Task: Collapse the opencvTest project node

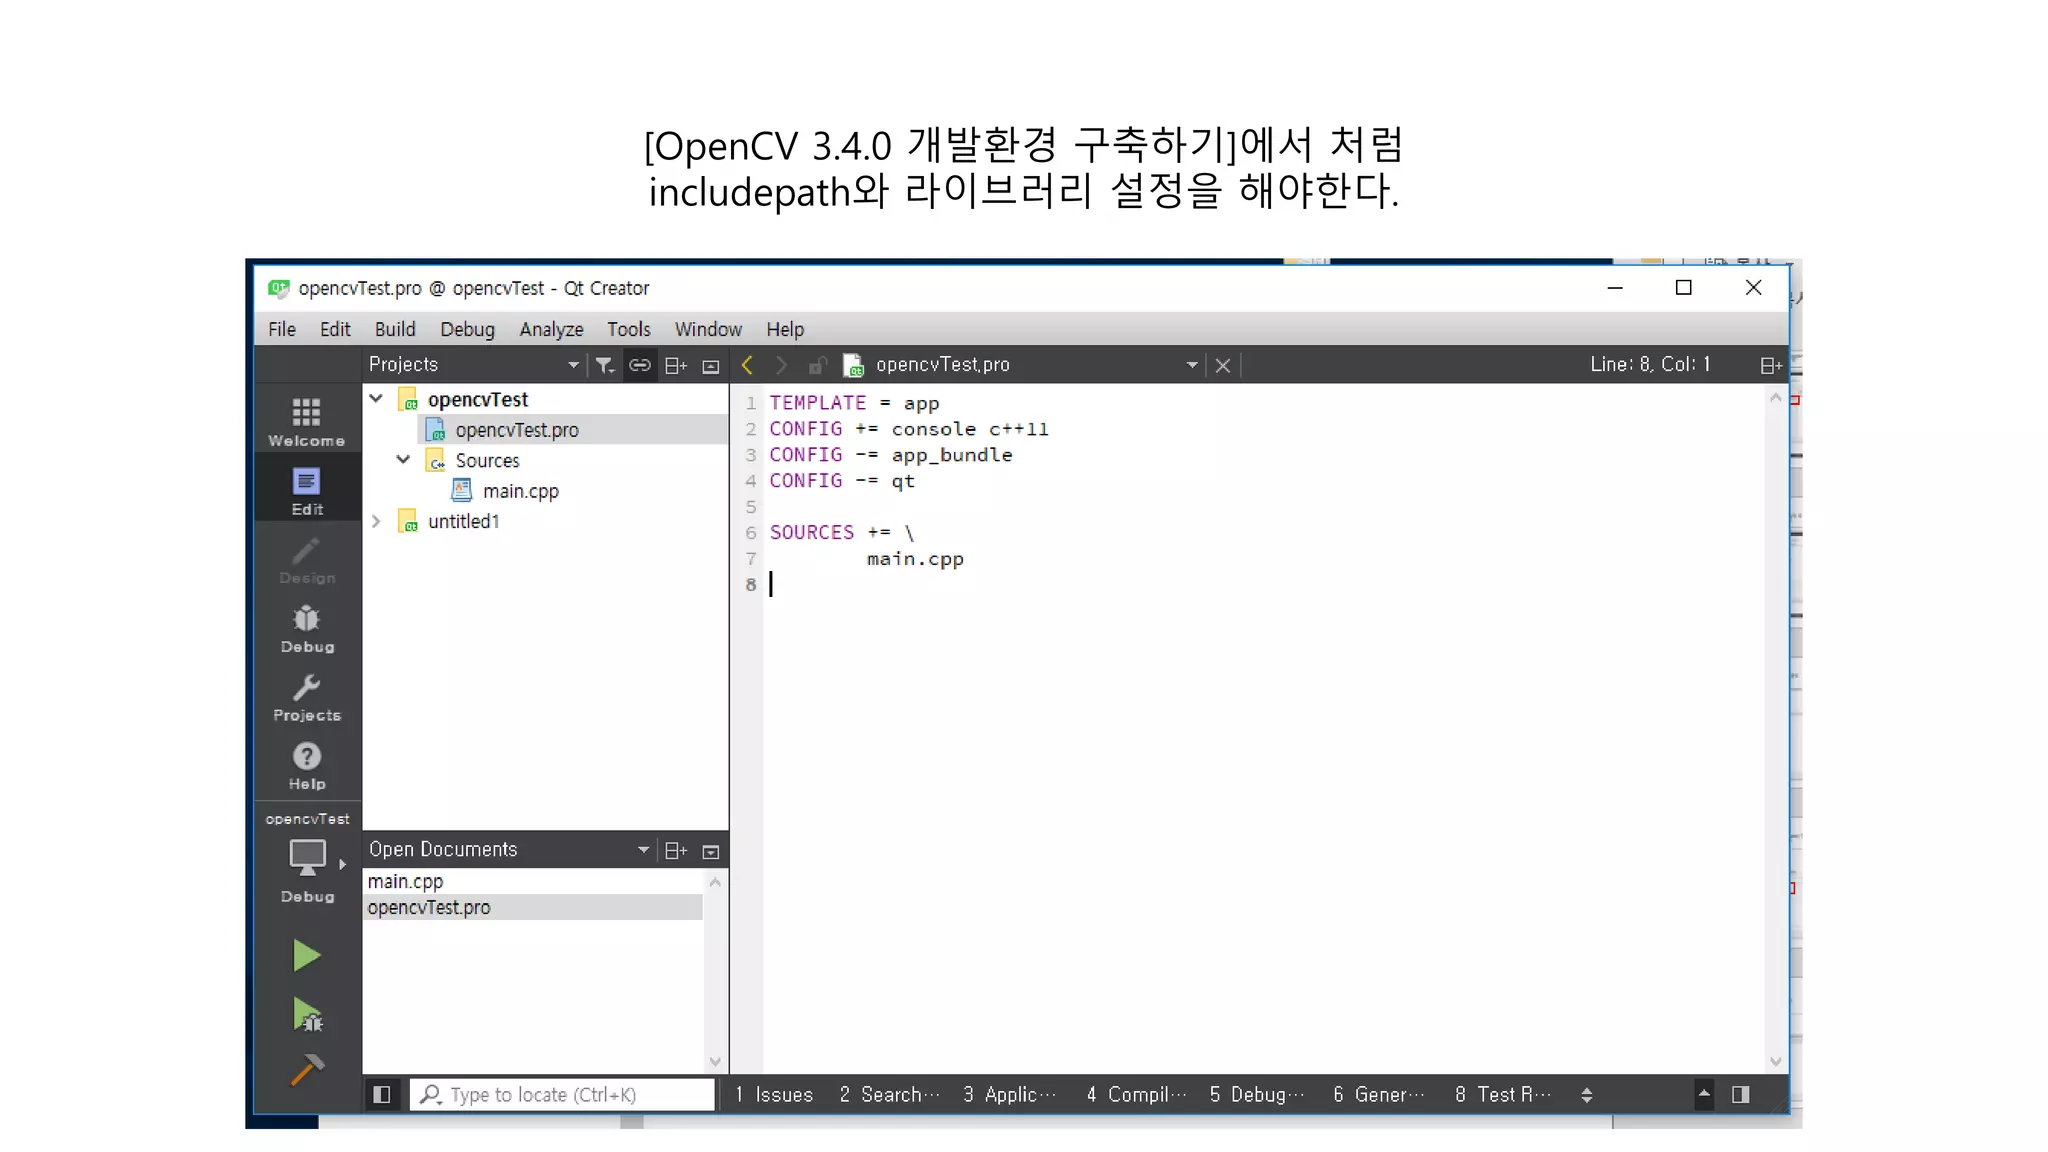Action: (376, 398)
